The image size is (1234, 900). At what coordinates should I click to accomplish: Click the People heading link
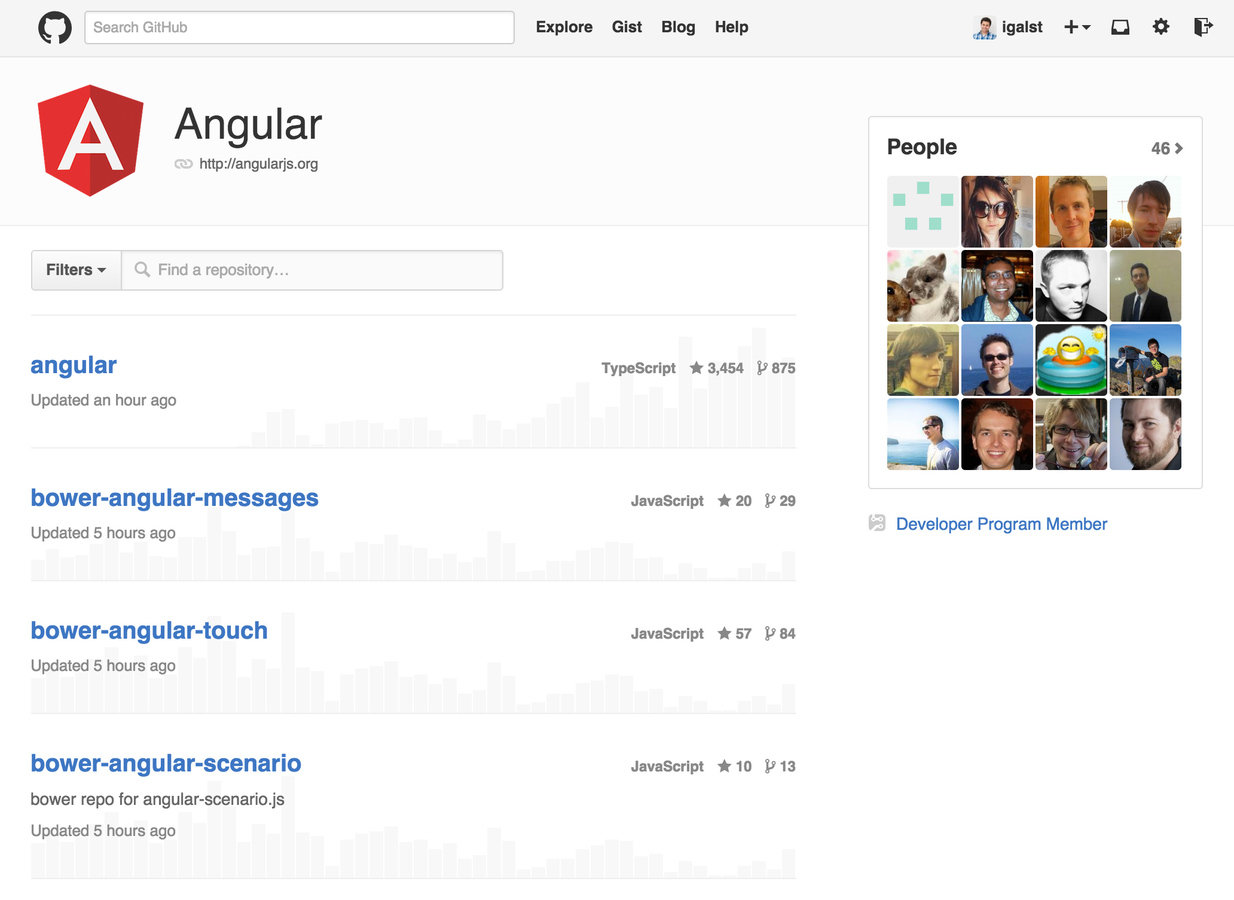tap(922, 147)
